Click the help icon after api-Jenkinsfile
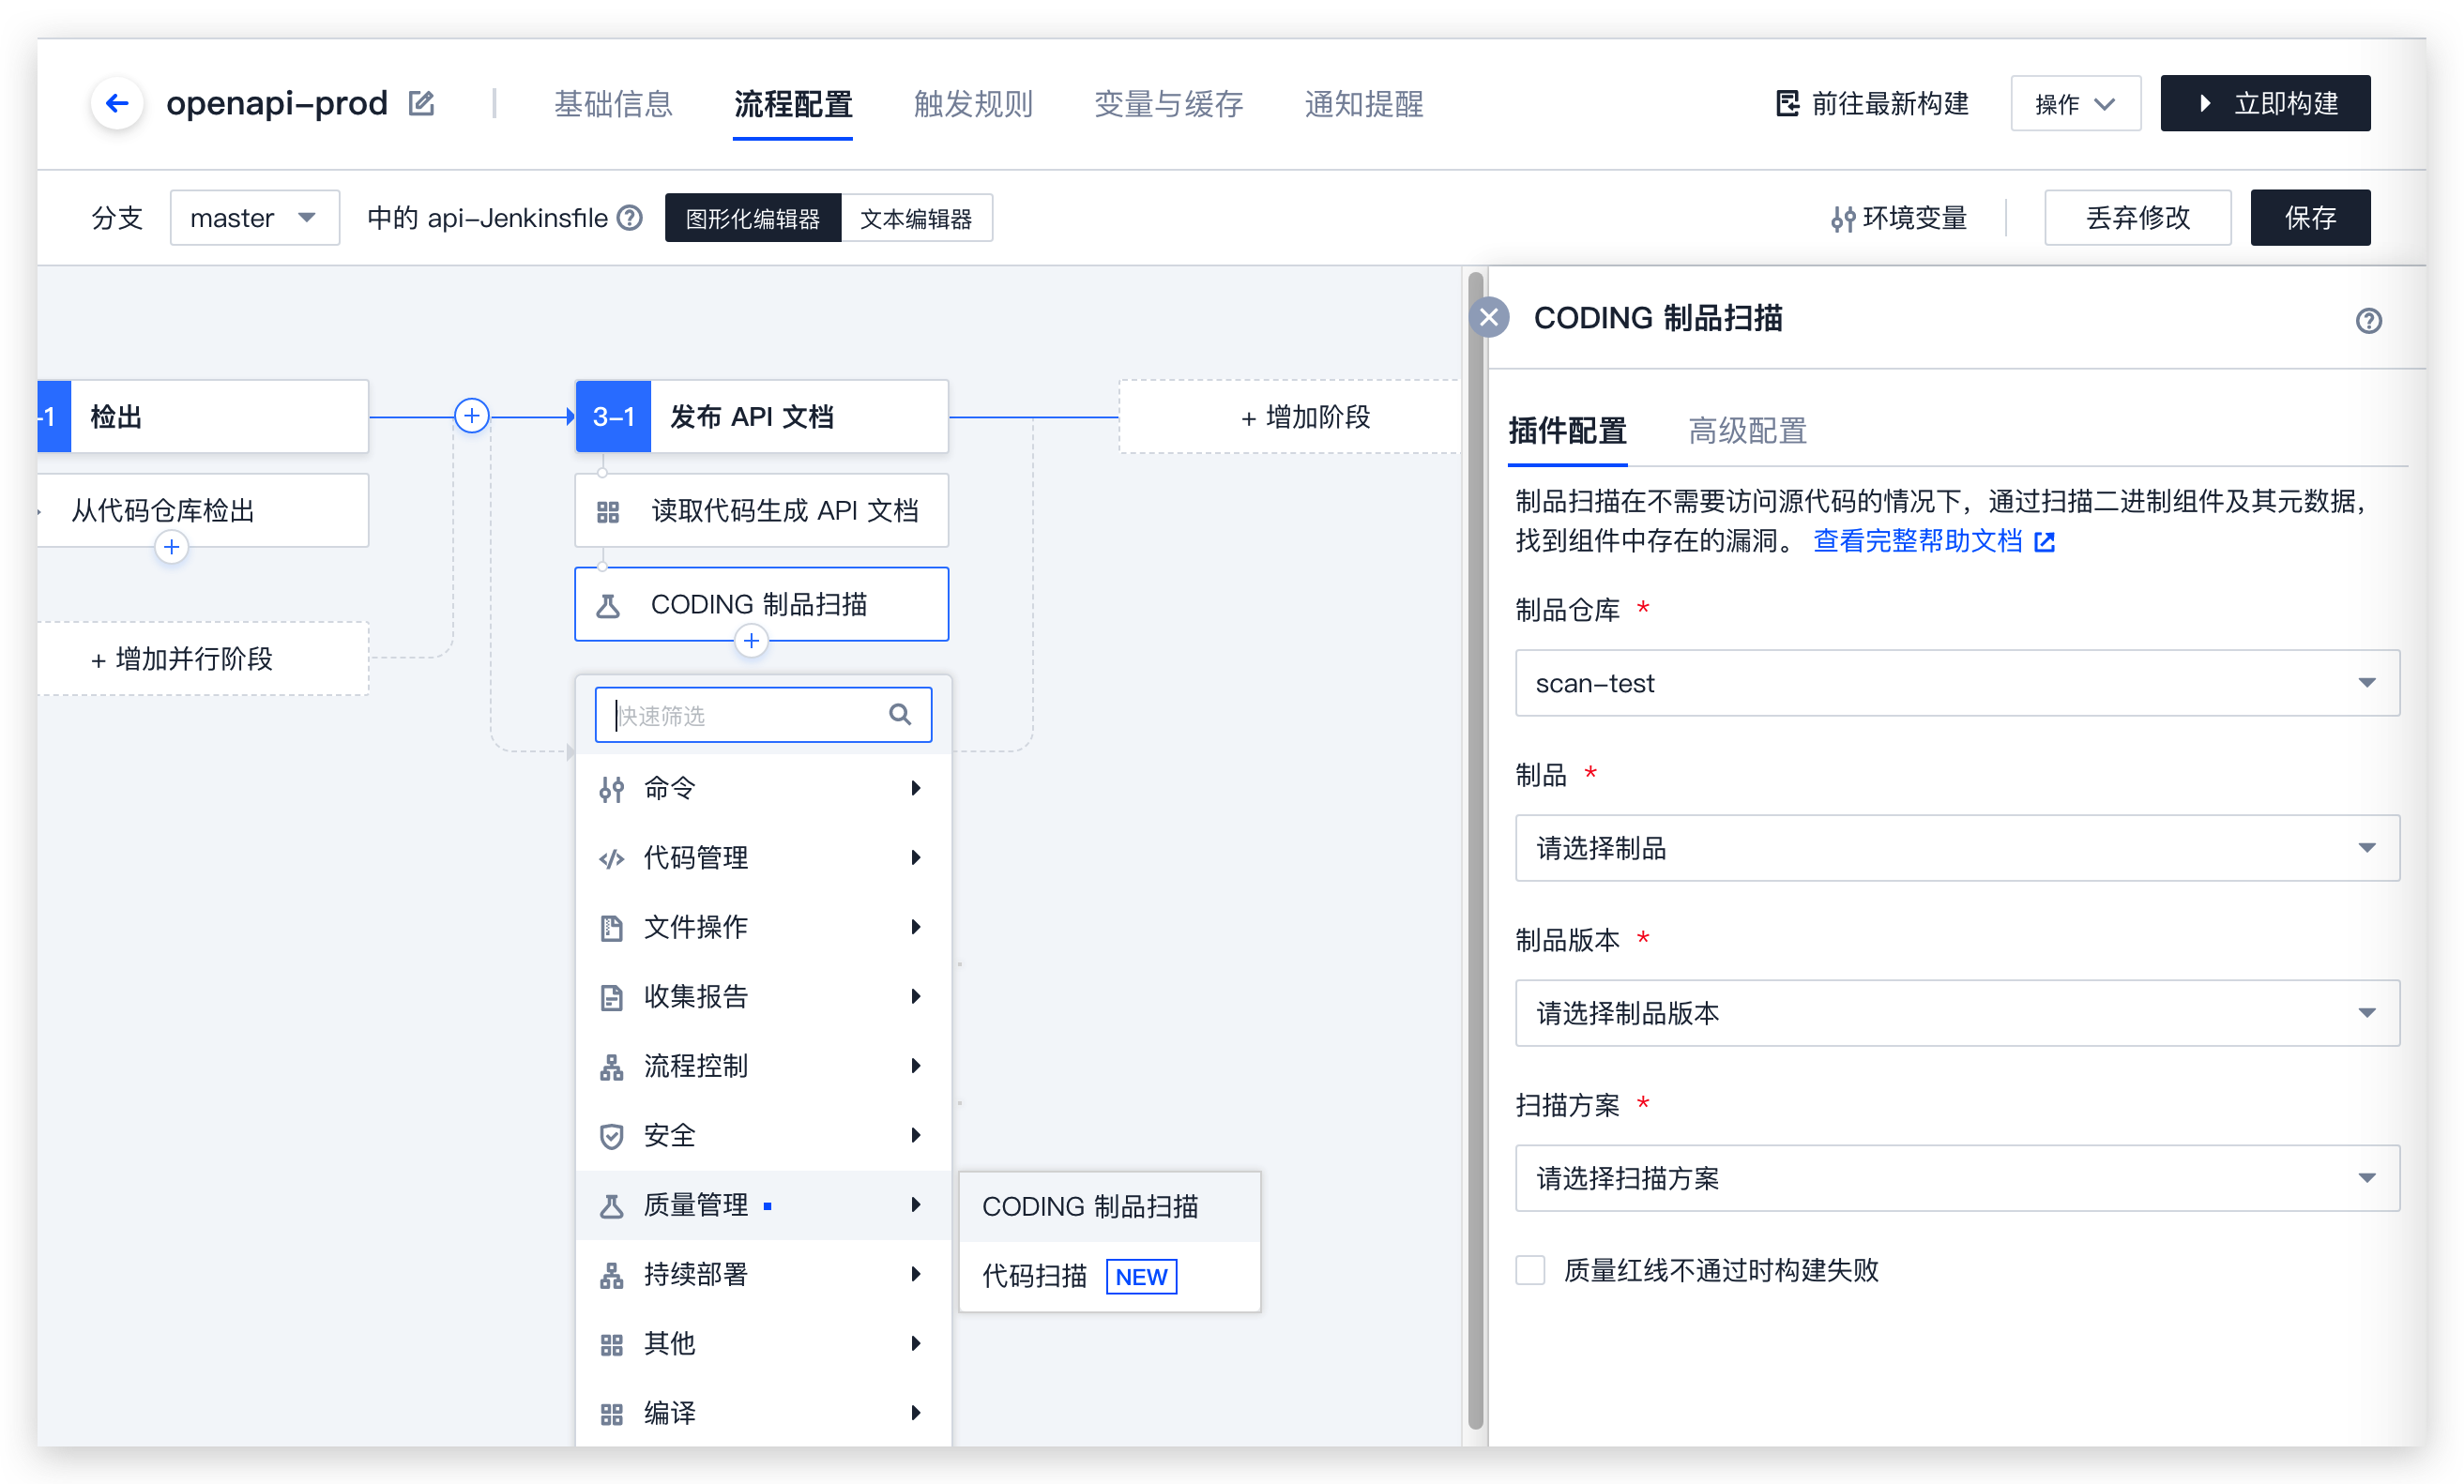This screenshot has height=1484, width=2464. point(629,217)
